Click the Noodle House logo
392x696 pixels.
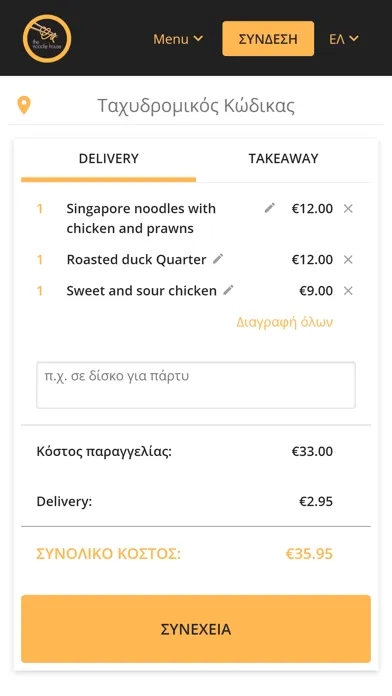(x=47, y=38)
